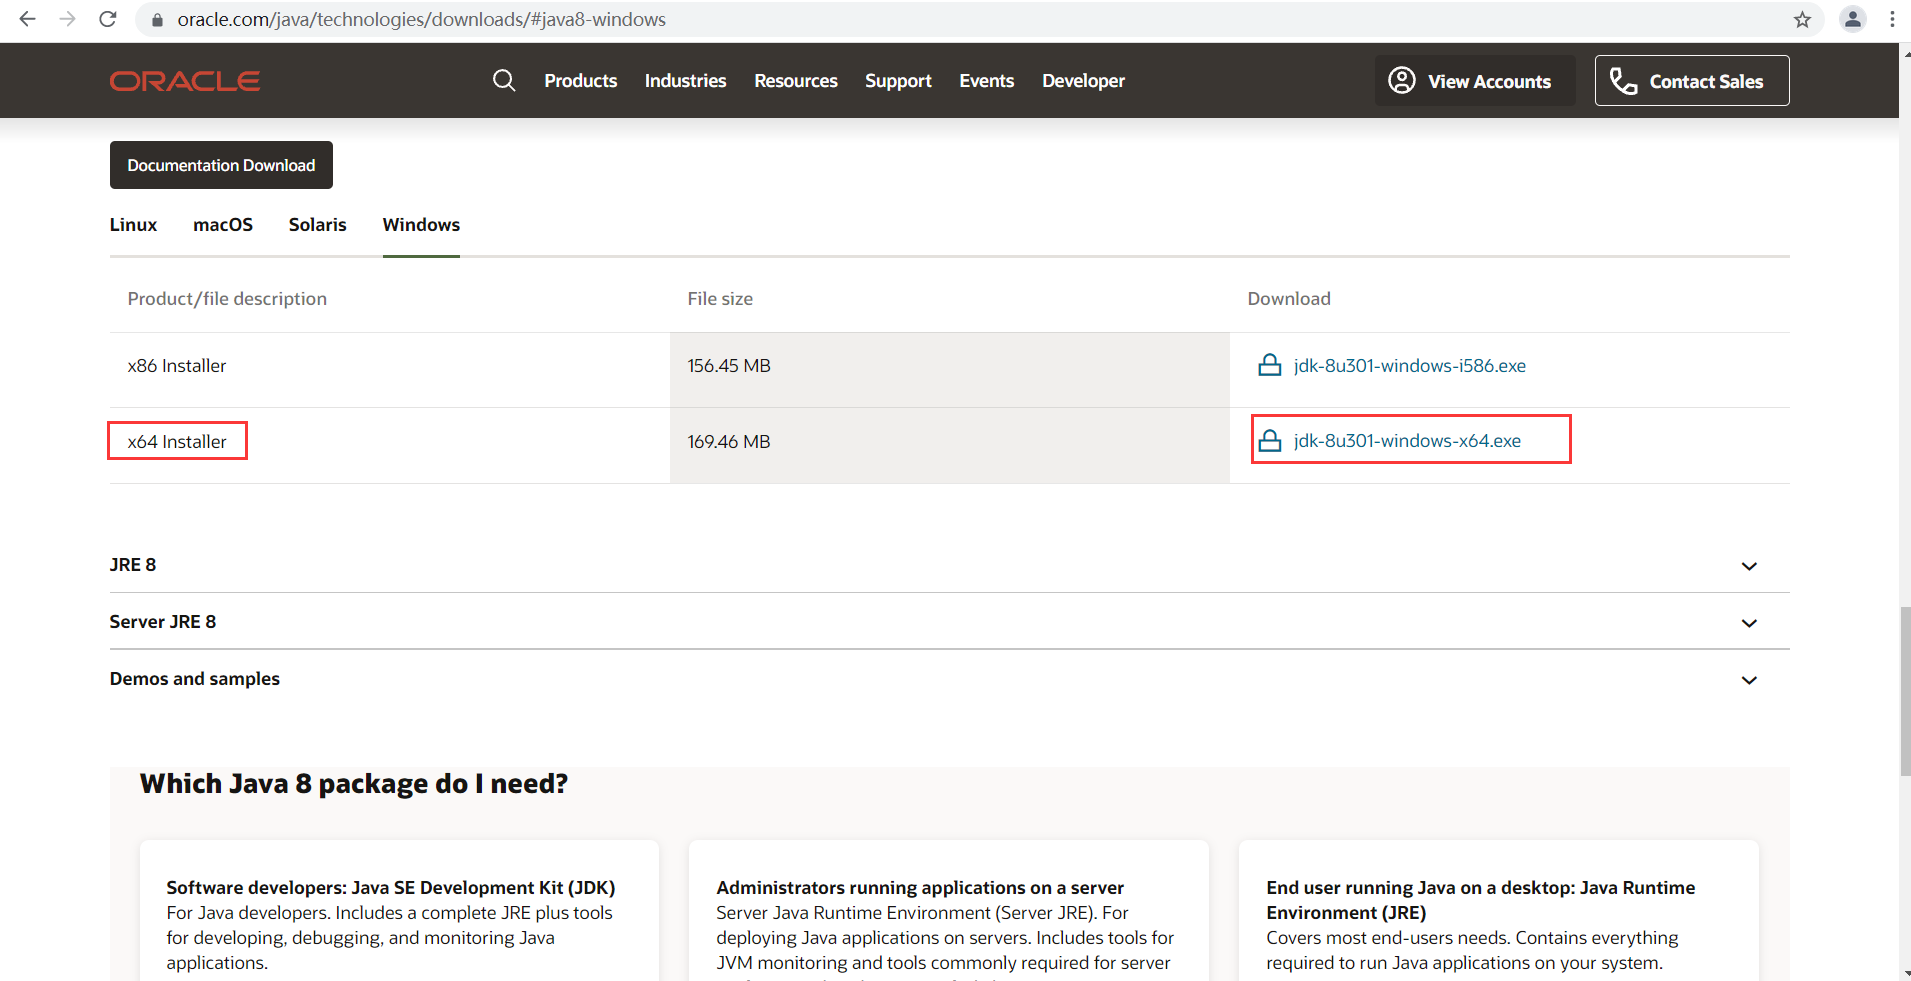Open the Products menu

click(x=580, y=81)
